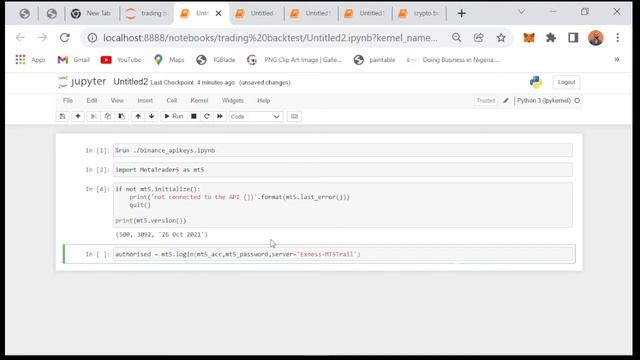
Task: Open the command palette keyboard icon
Action: (x=294, y=117)
